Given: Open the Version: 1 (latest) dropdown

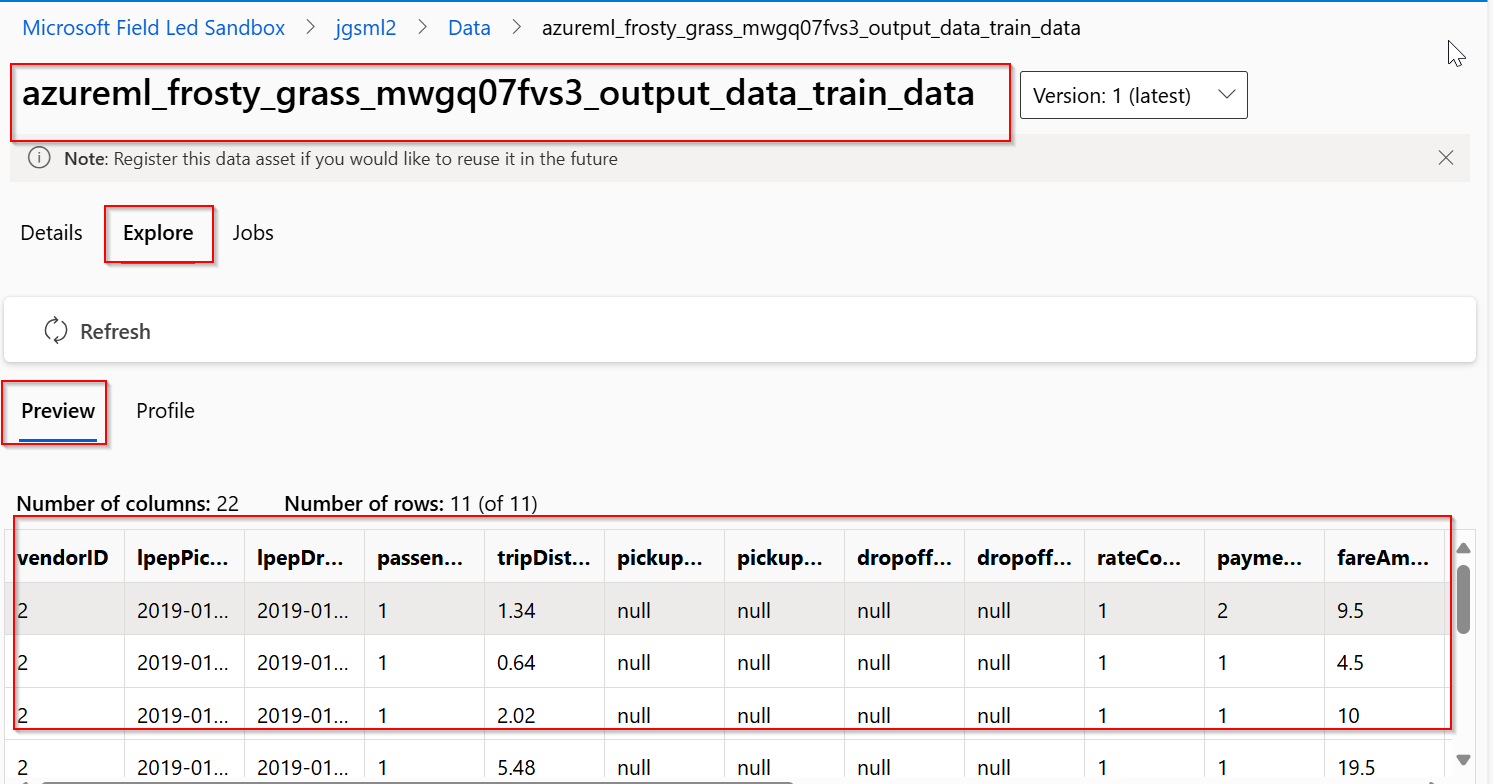Looking at the screenshot, I should tap(1133, 95).
